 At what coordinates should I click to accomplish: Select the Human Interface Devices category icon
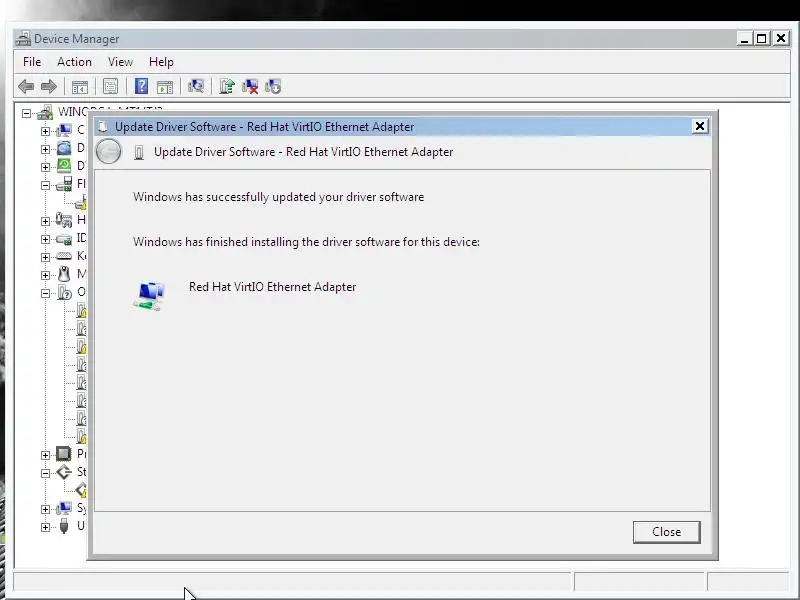[x=64, y=220]
